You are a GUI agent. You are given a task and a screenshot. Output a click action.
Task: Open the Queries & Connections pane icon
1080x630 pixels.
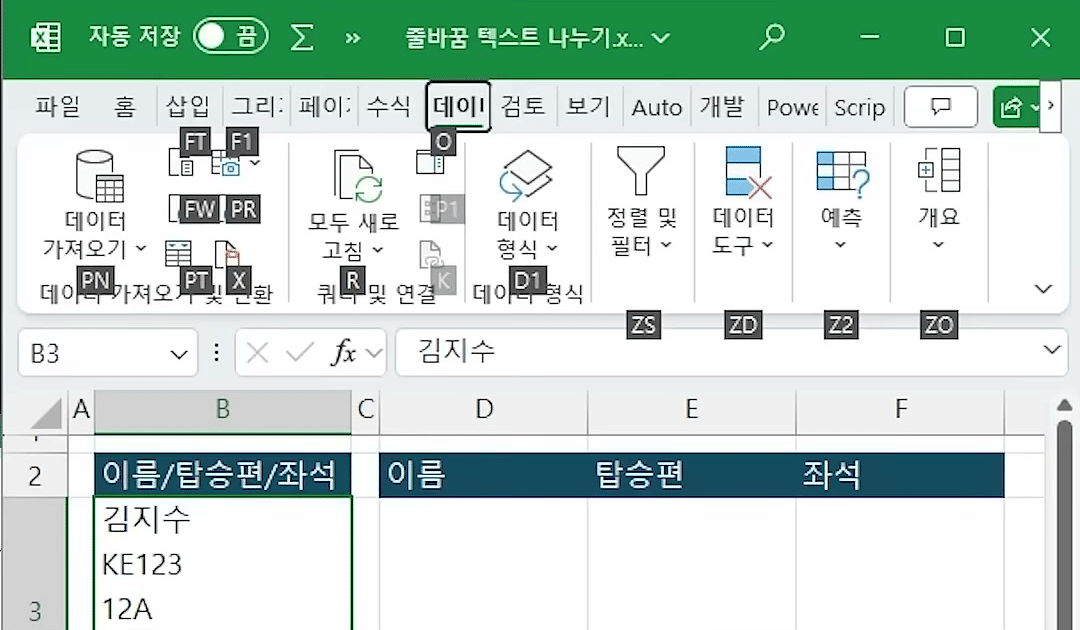click(431, 162)
